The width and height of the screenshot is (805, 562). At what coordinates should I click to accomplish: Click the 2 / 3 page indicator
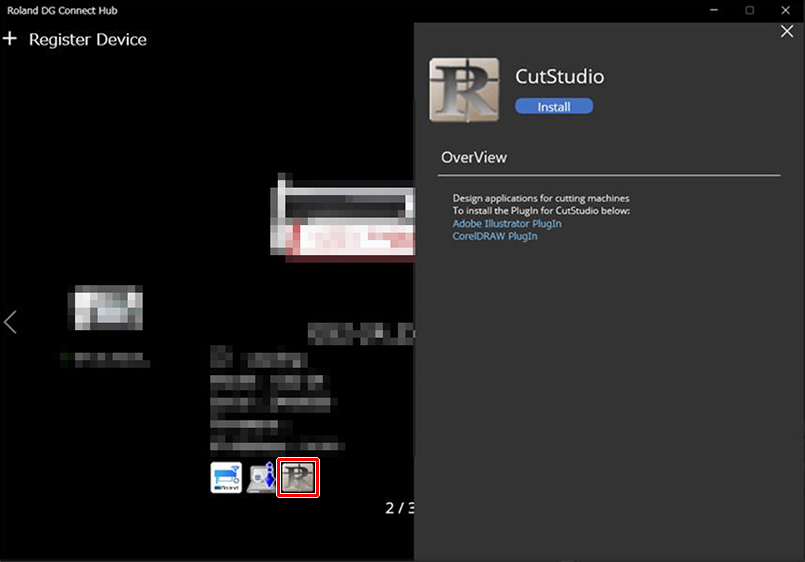point(400,508)
